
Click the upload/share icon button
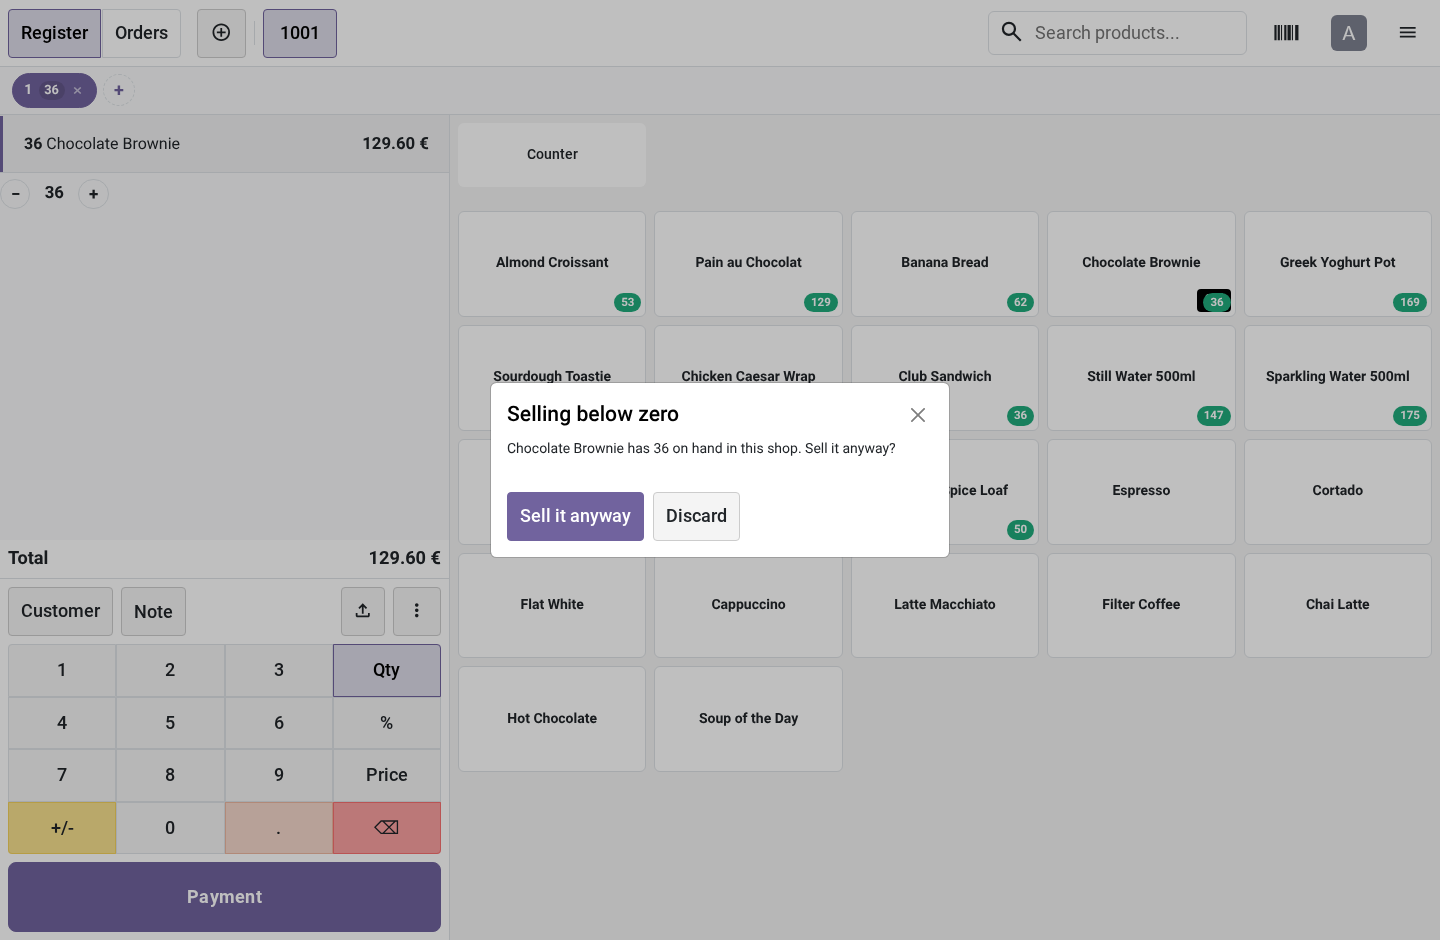[363, 611]
